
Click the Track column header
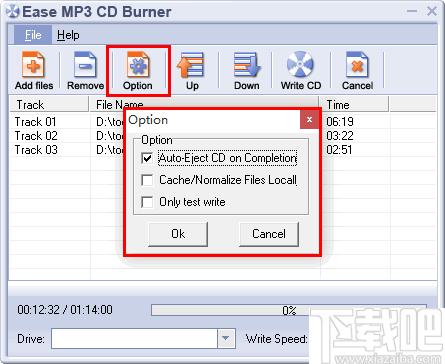pos(49,105)
